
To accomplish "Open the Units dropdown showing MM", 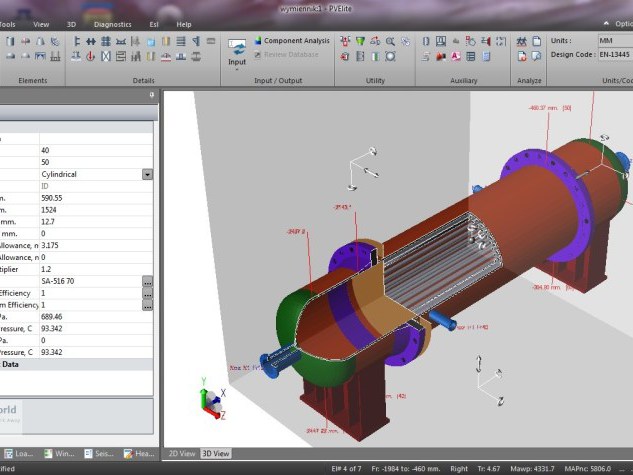I will pos(613,41).
